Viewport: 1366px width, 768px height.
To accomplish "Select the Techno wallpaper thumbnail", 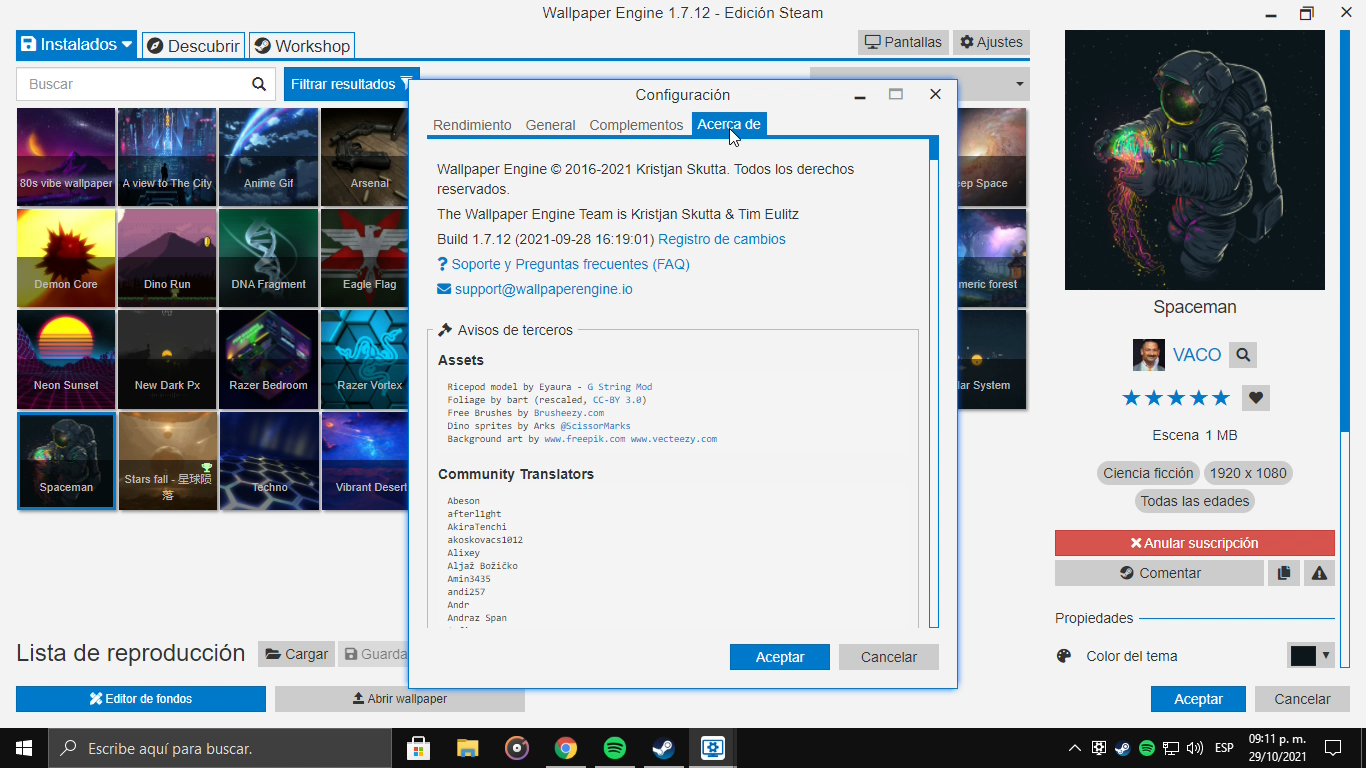I will pos(268,461).
